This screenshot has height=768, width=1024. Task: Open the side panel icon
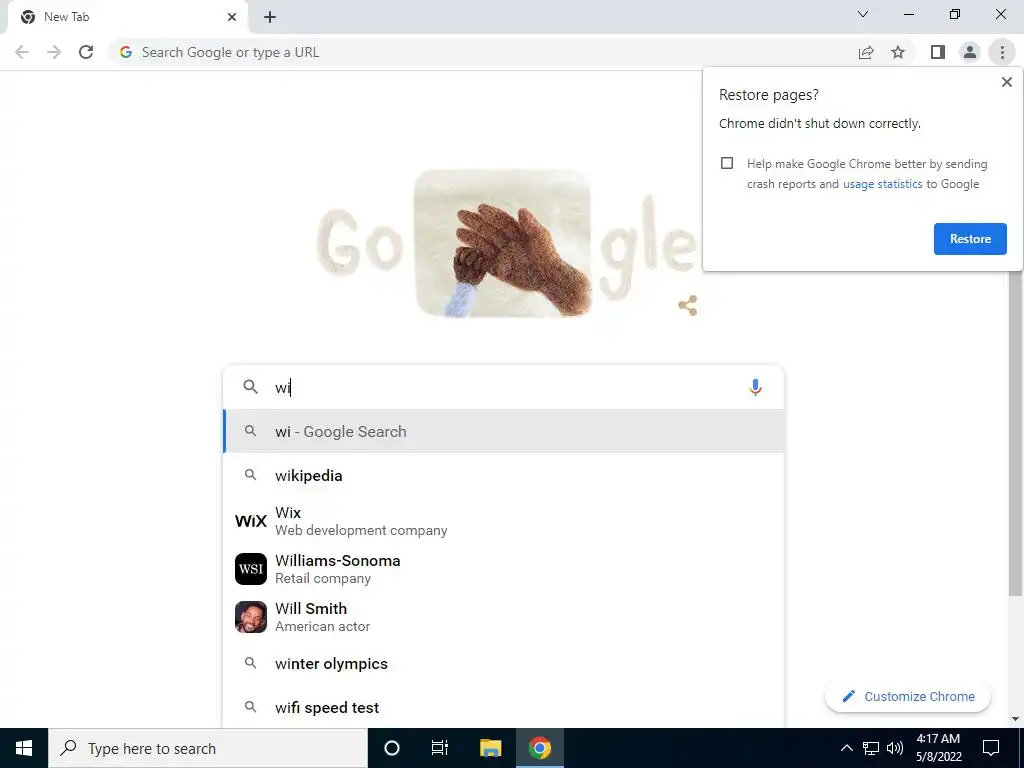click(938, 52)
